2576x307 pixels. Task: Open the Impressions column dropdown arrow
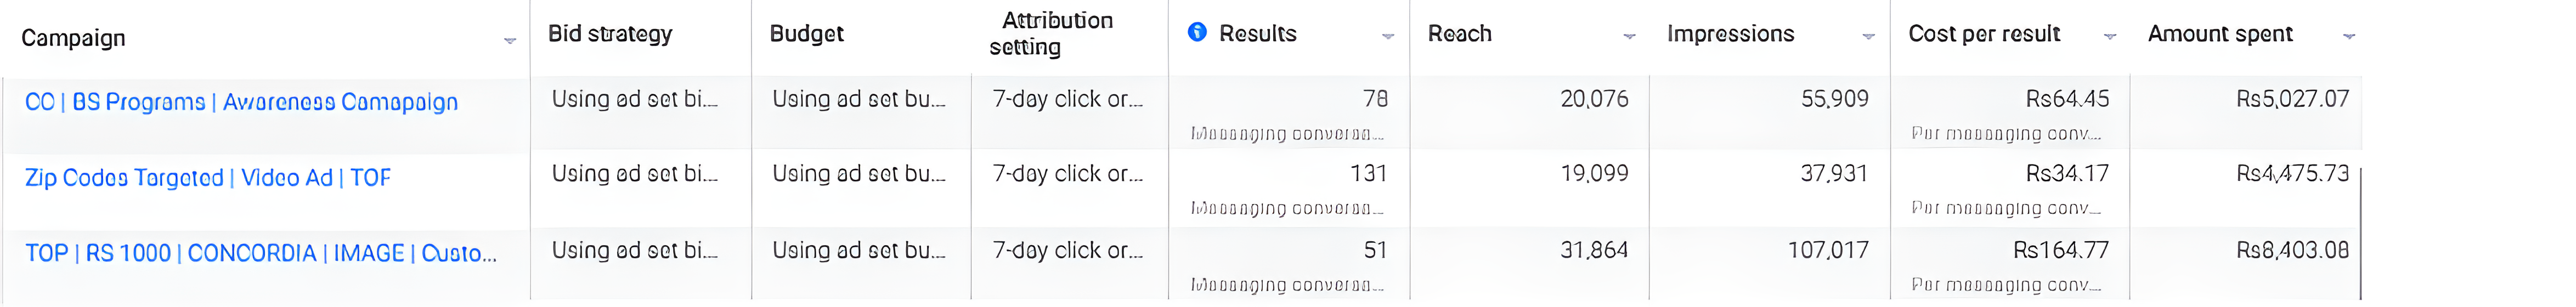point(1868,37)
